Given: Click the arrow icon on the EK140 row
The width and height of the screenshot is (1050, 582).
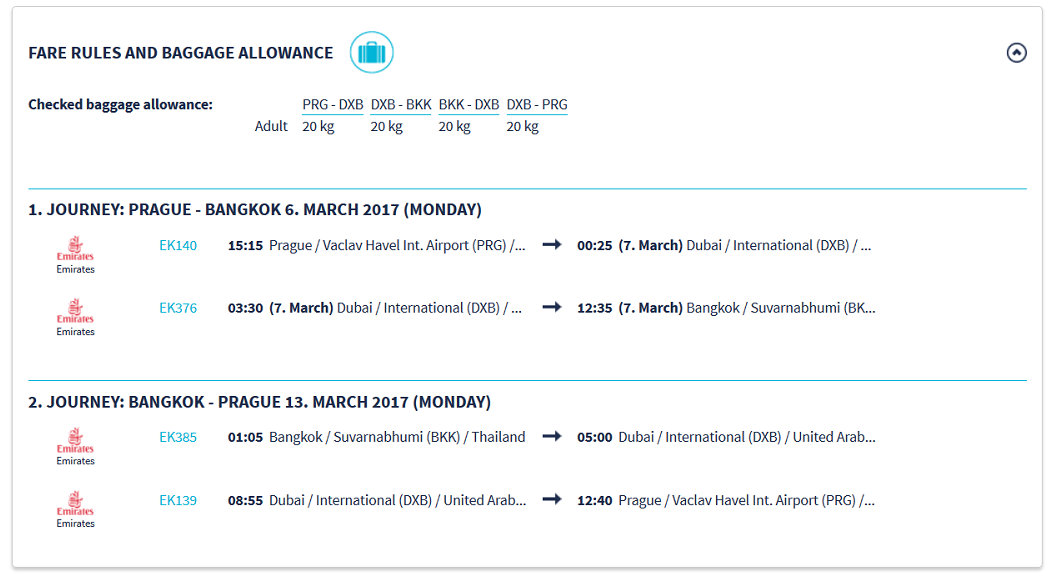Looking at the screenshot, I should (x=551, y=245).
